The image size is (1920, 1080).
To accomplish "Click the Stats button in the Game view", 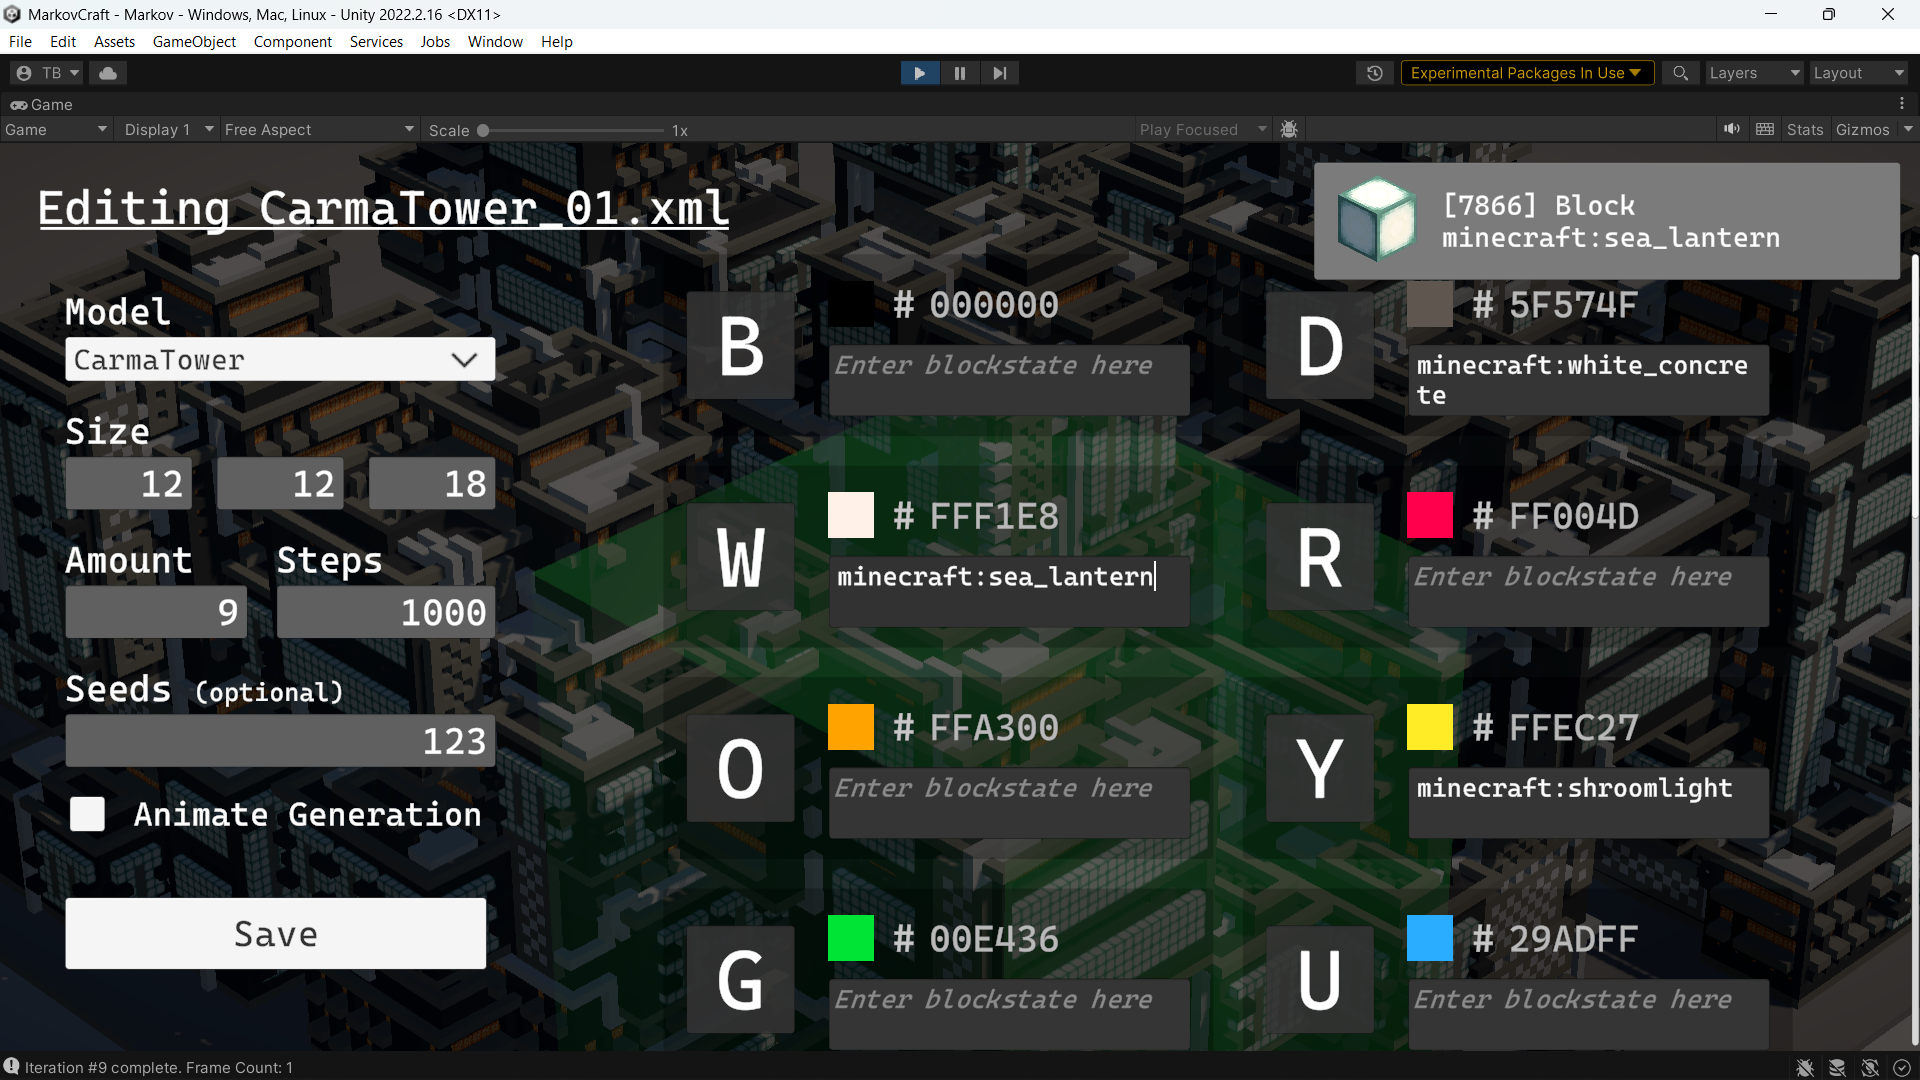I will 1804,129.
